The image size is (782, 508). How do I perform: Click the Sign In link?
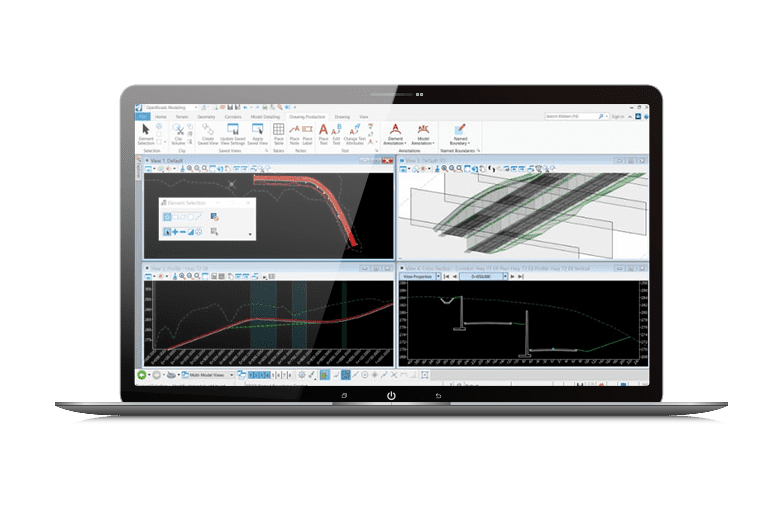pyautogui.click(x=617, y=116)
